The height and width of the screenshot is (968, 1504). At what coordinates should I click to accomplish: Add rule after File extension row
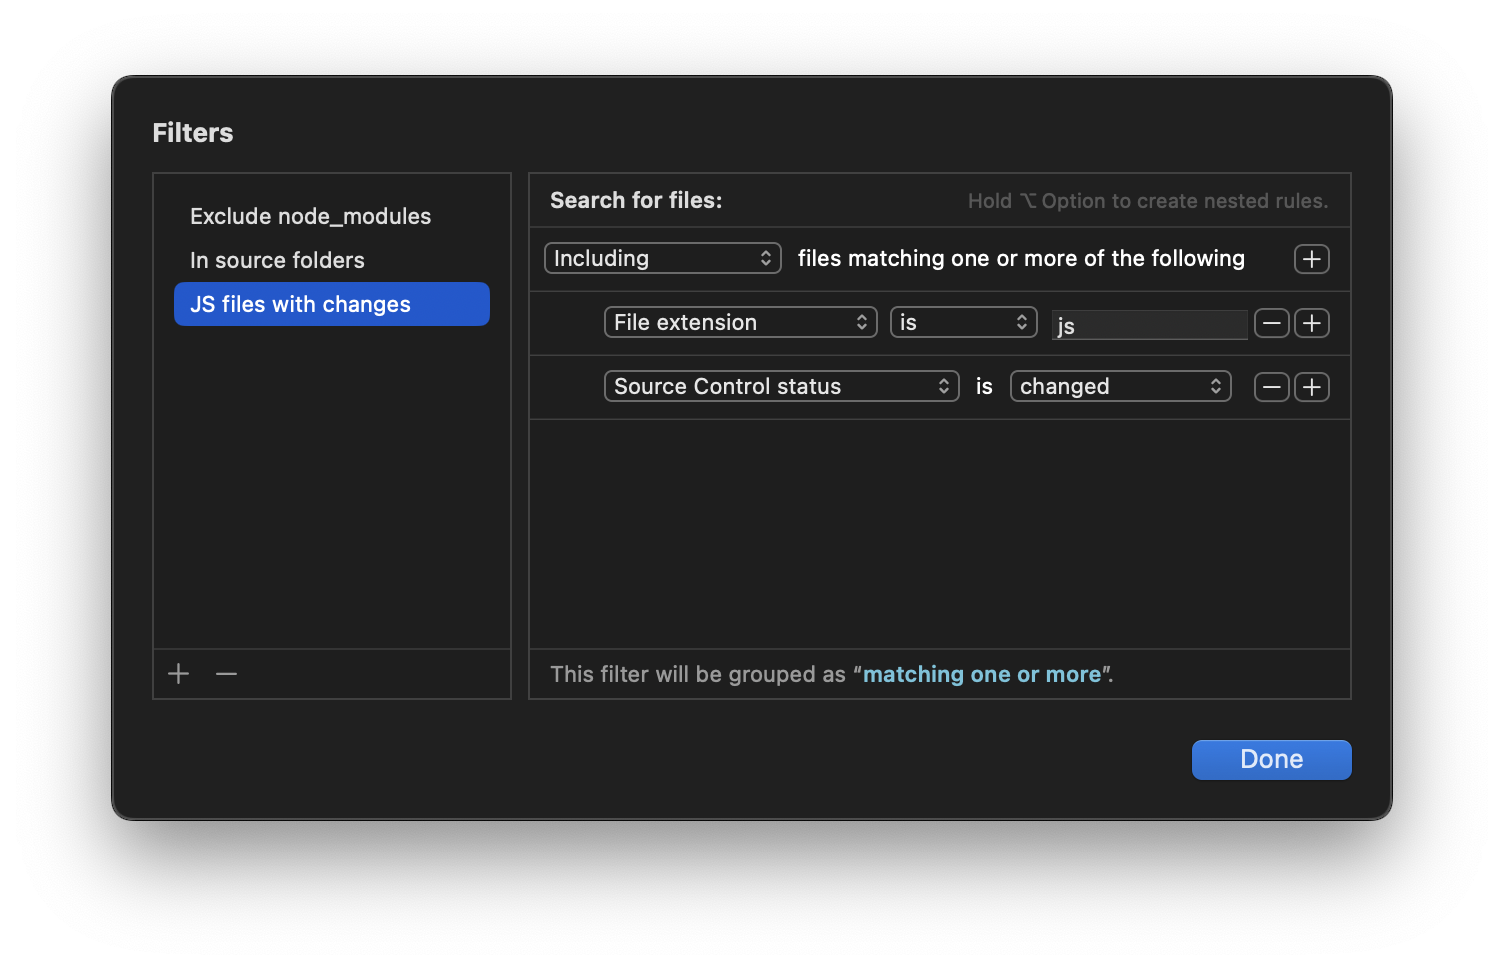click(x=1312, y=323)
